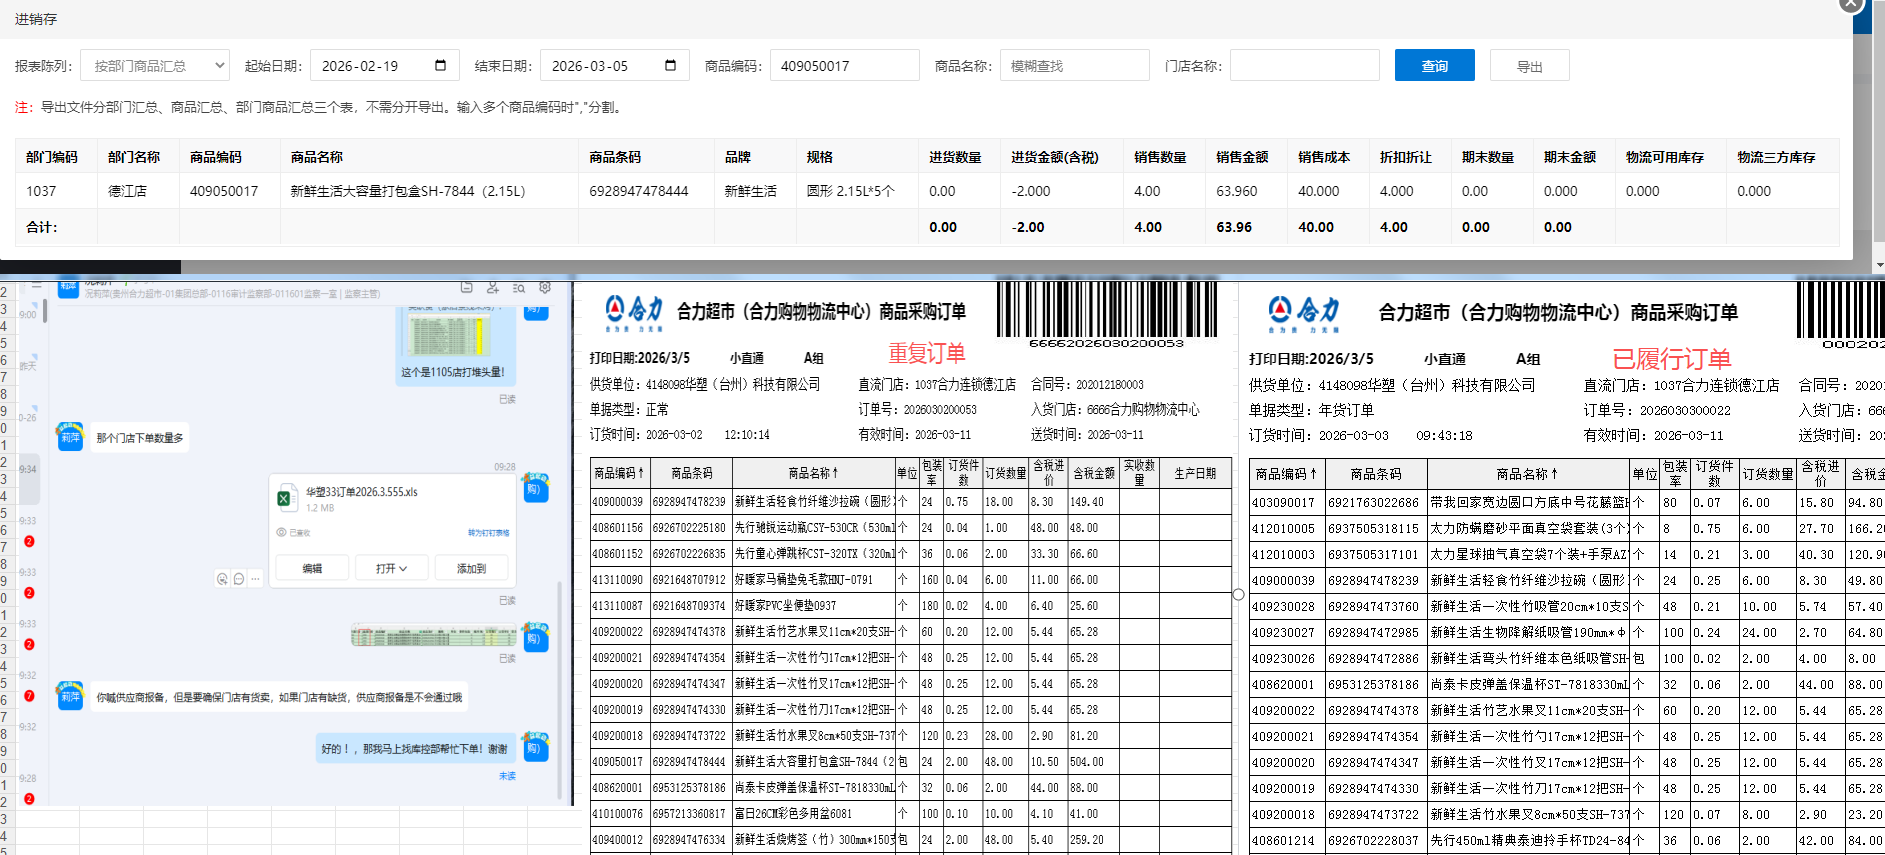Click the Excel file icon of 华塑33订单
Viewport: 1885px width, 855px height.
click(x=285, y=498)
